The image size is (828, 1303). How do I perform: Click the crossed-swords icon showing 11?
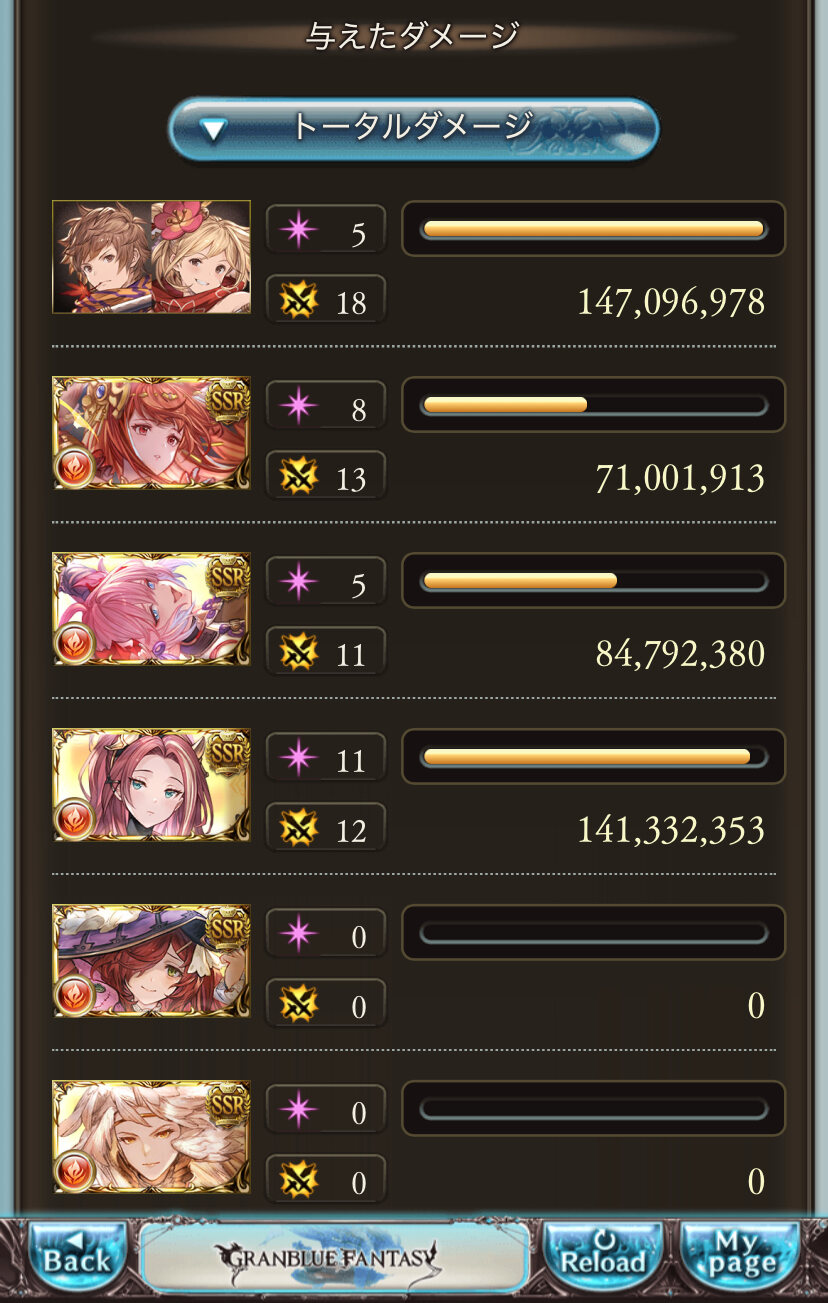point(298,652)
